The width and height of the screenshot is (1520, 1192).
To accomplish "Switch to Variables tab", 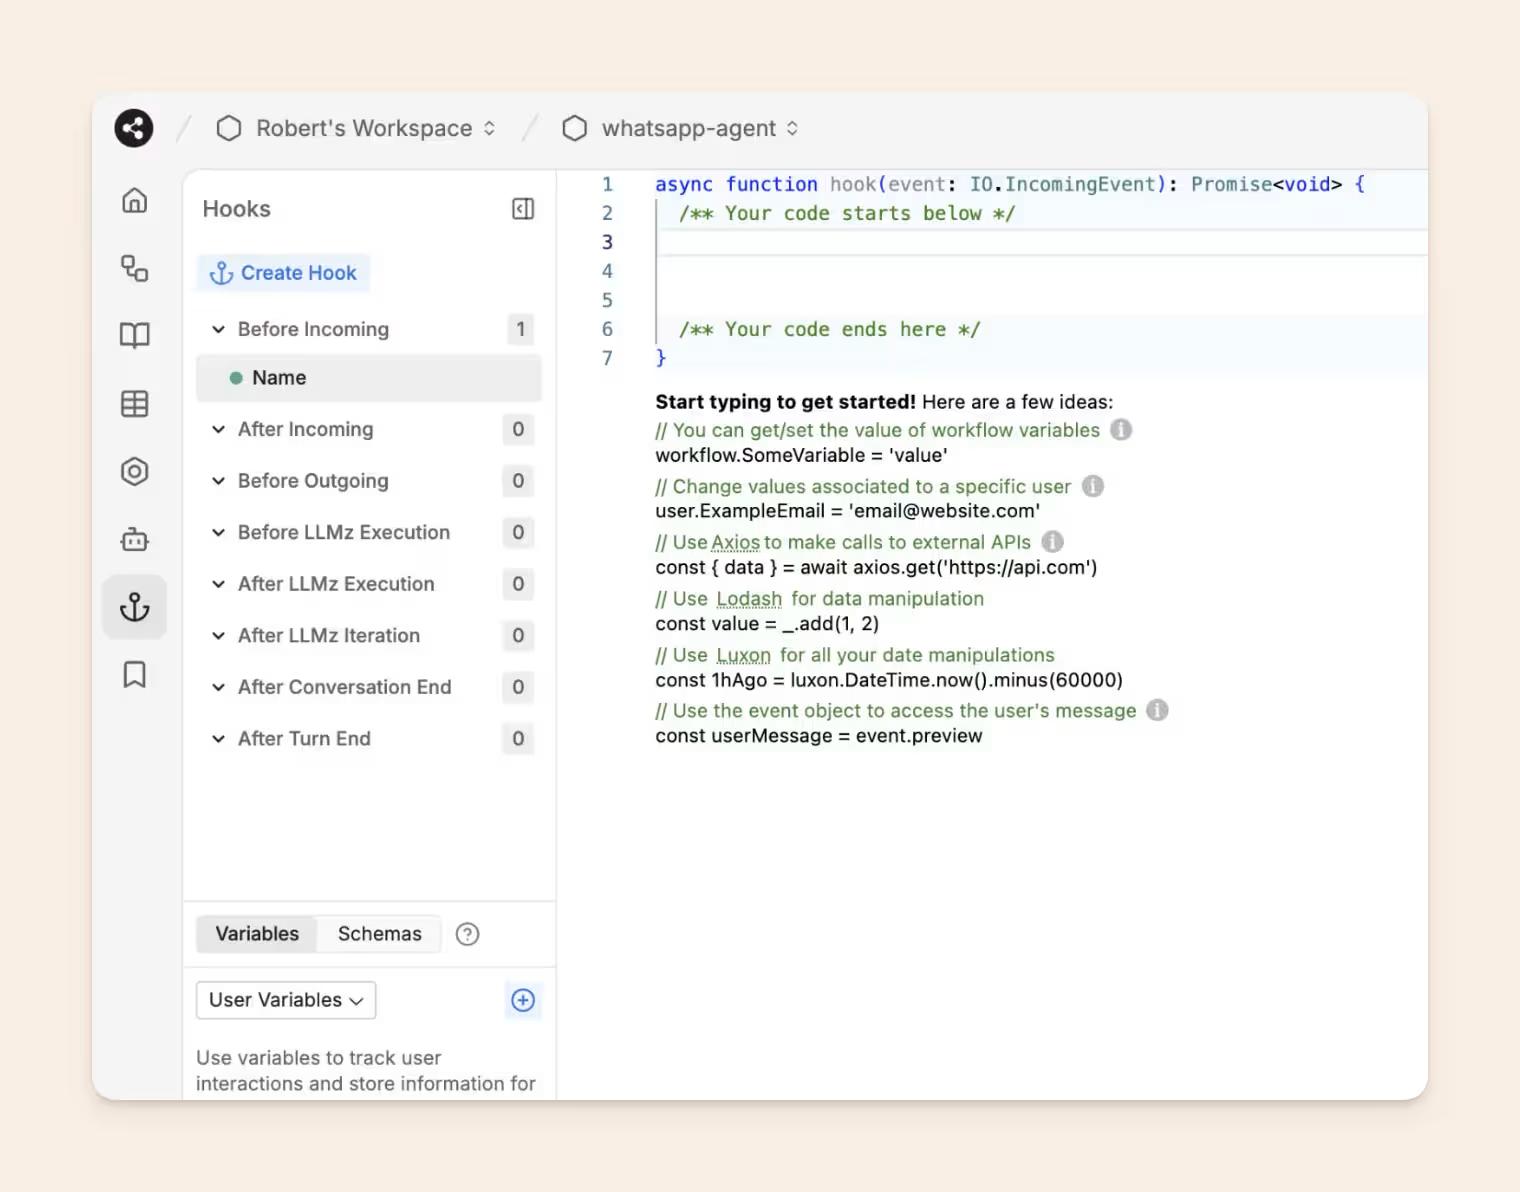I will (257, 934).
